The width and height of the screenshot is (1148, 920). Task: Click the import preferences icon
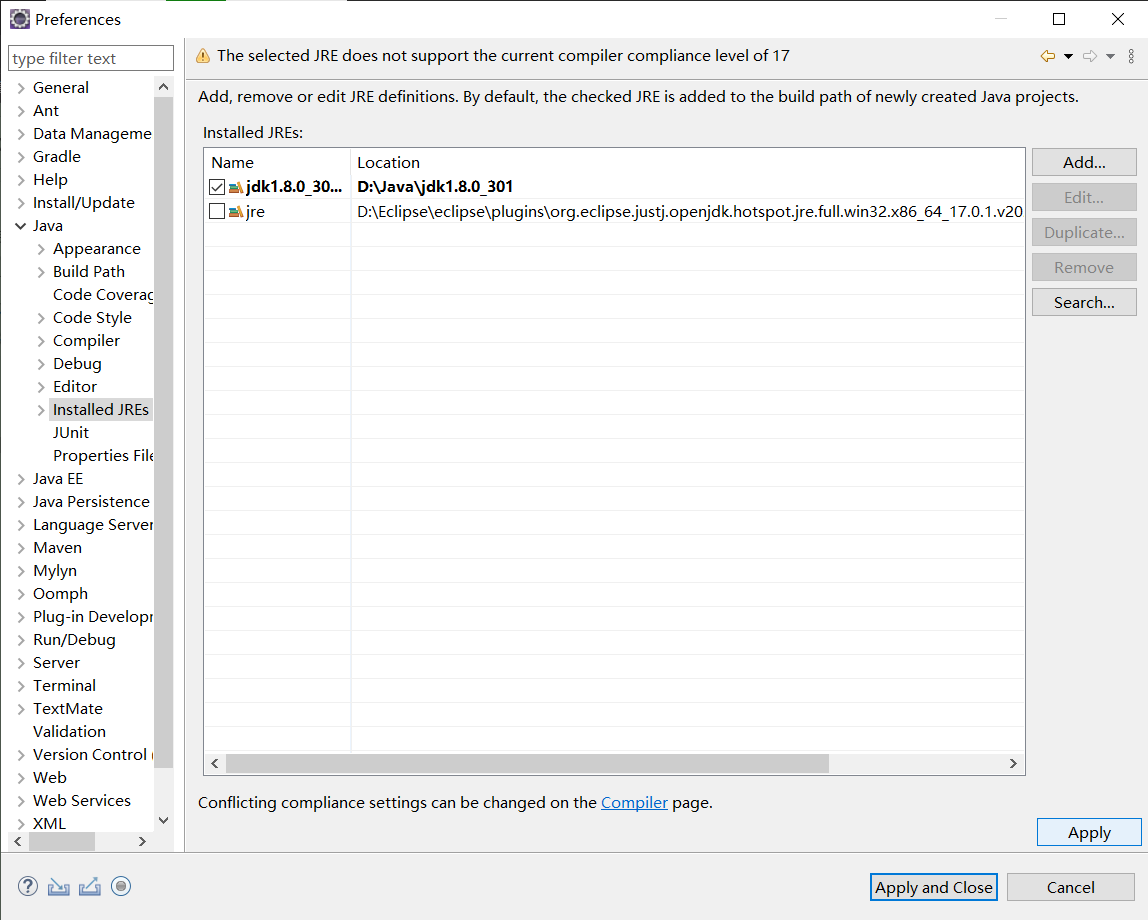click(x=58, y=886)
